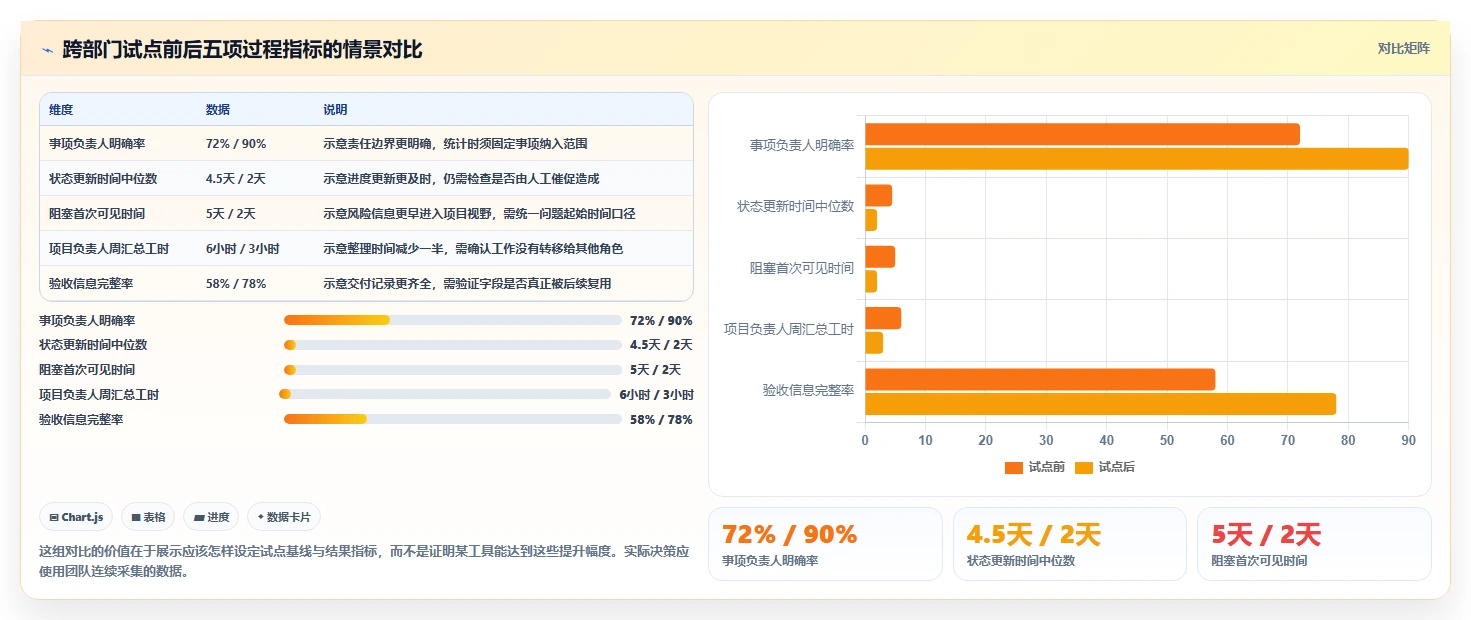Screen dimensions: 1471x620
Task: Click the 事项负责人明确率 progress bar
Action: coord(453,320)
